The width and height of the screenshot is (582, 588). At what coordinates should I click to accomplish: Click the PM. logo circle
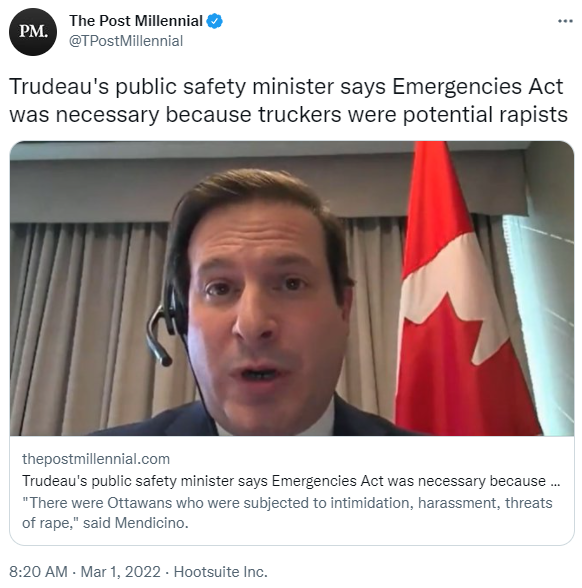click(33, 32)
